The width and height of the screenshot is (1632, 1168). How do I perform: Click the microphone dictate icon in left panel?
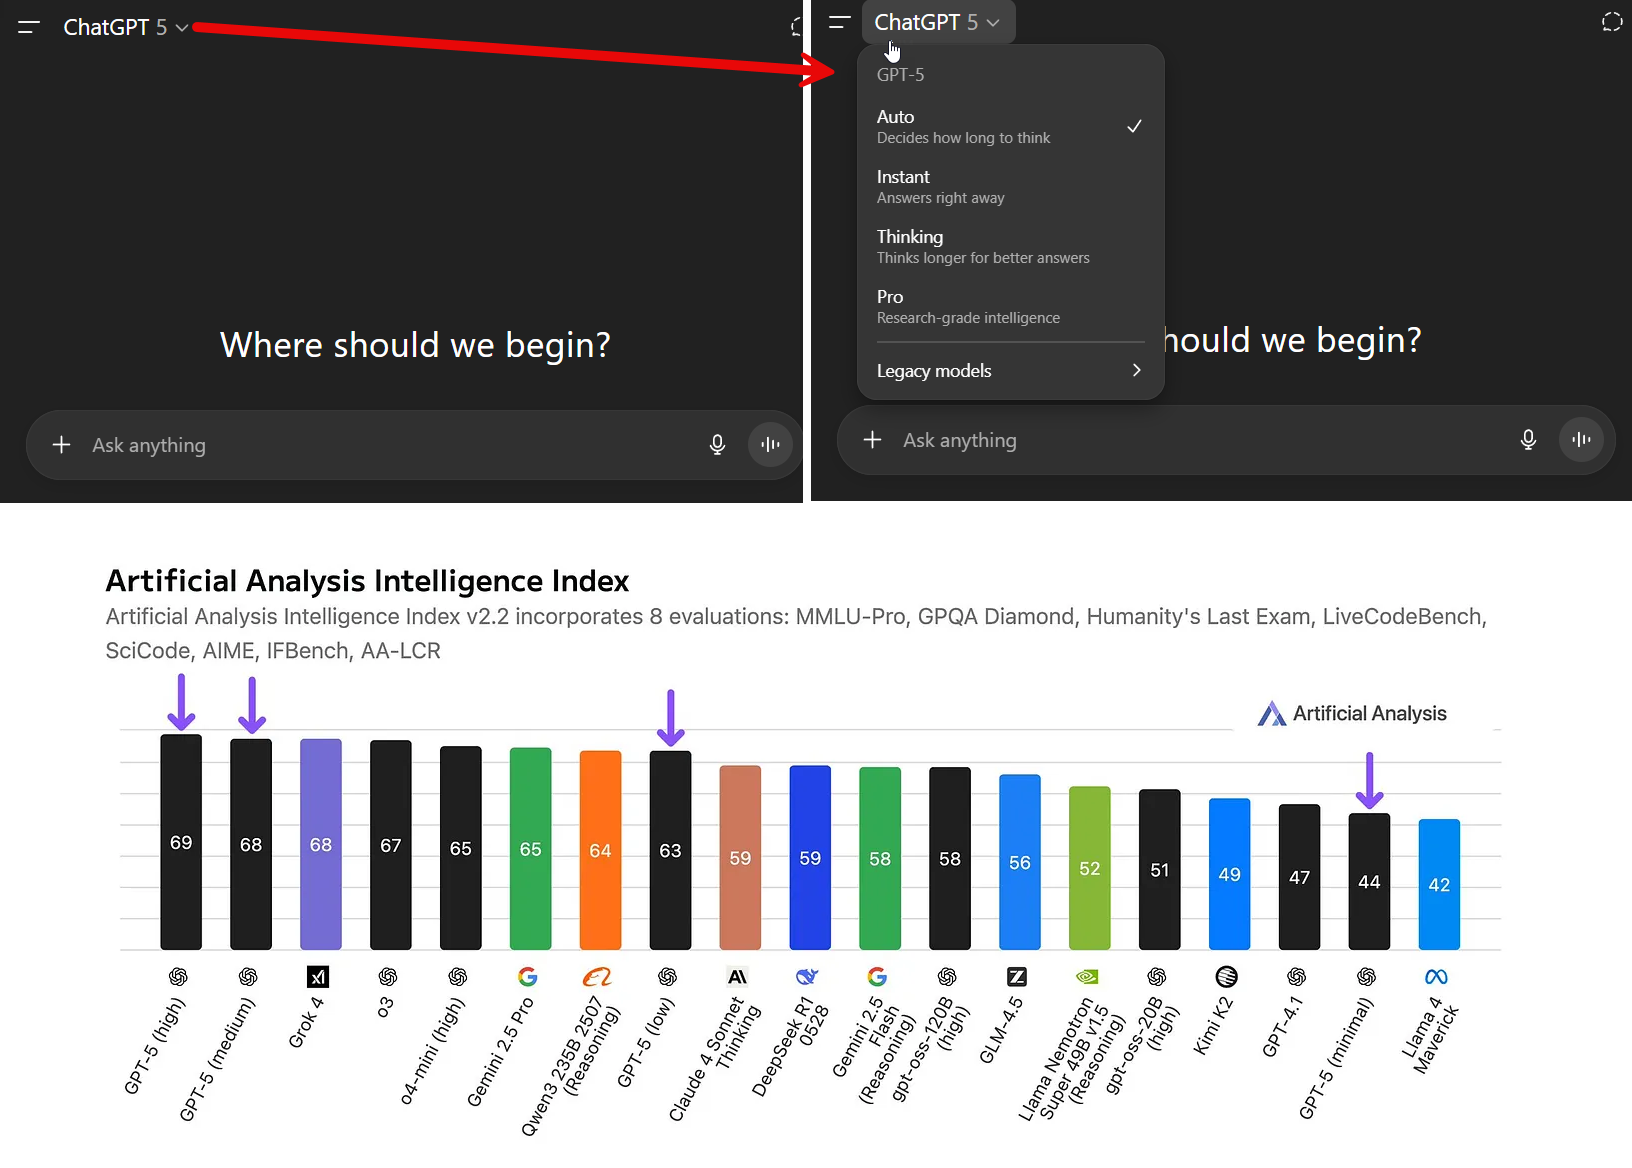pyautogui.click(x=717, y=445)
